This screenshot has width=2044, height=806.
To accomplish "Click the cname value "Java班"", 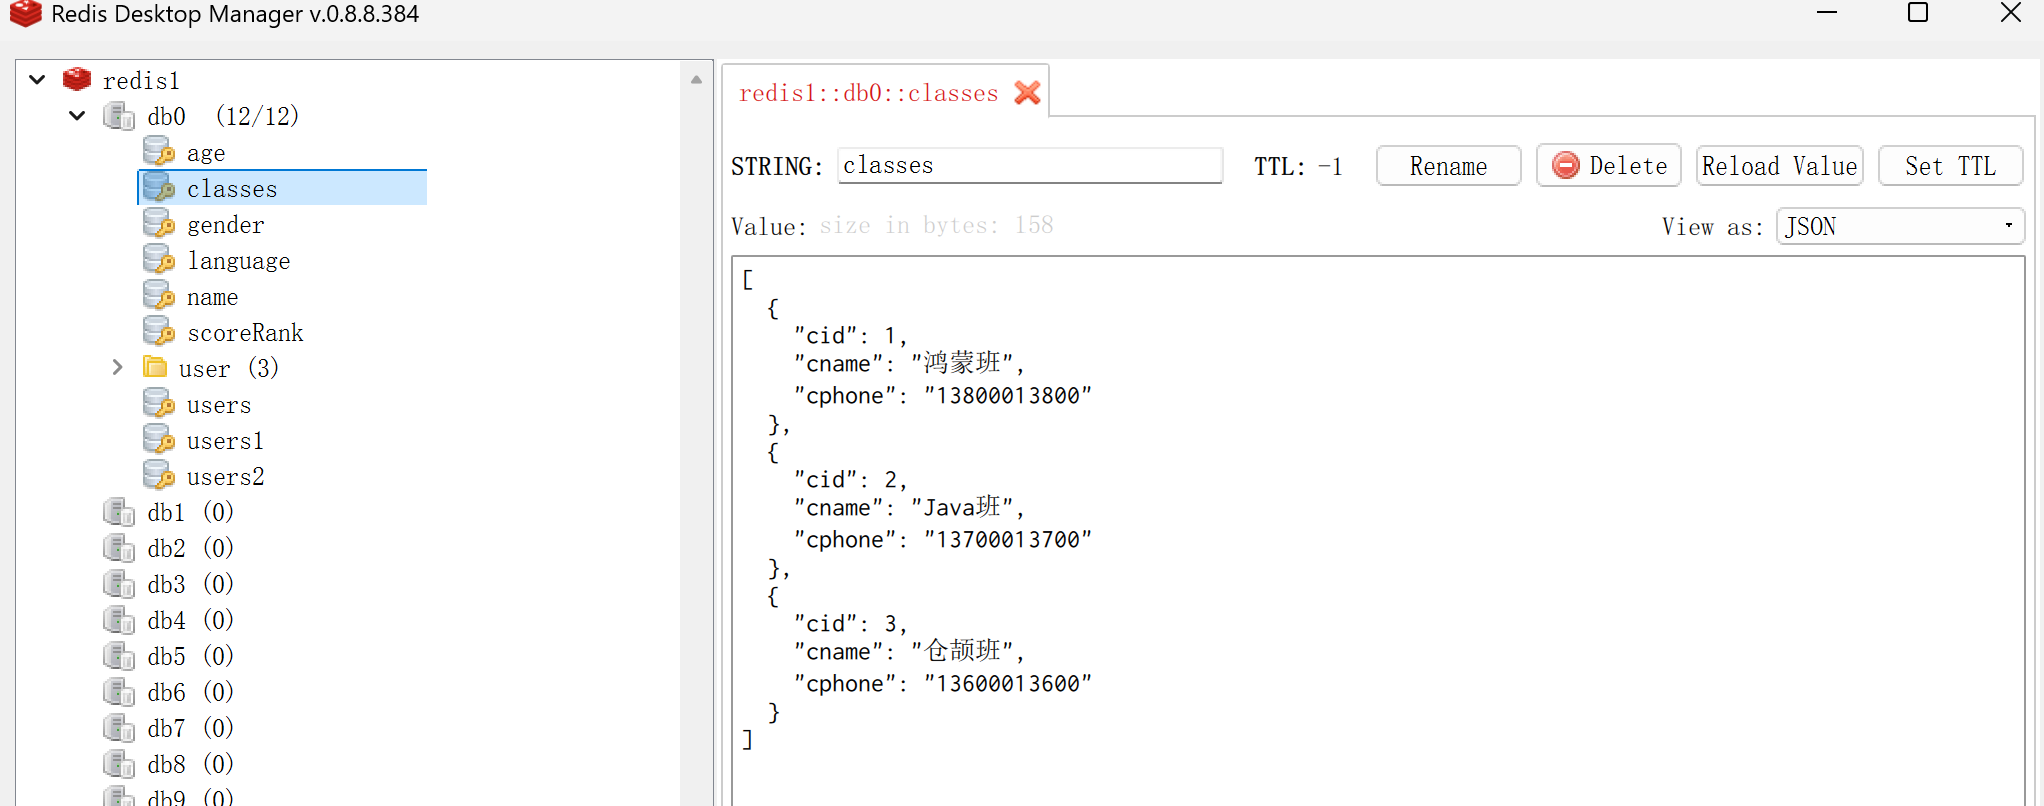I will (x=962, y=507).
